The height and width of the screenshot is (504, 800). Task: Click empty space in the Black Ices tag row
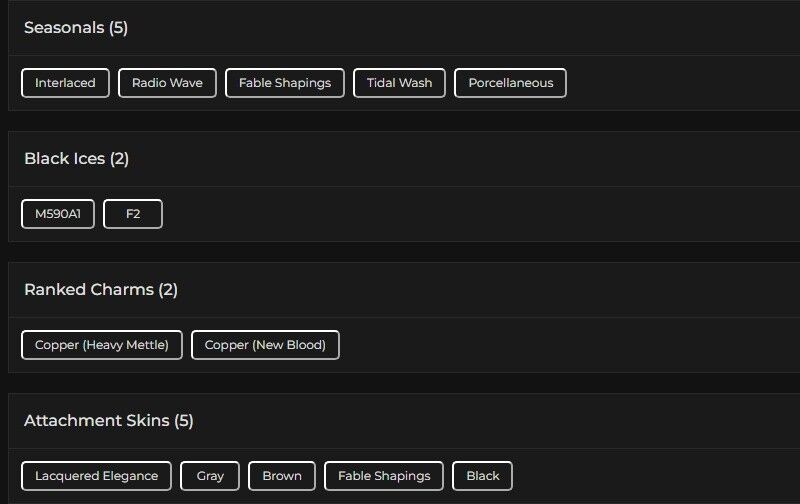[x=480, y=214]
